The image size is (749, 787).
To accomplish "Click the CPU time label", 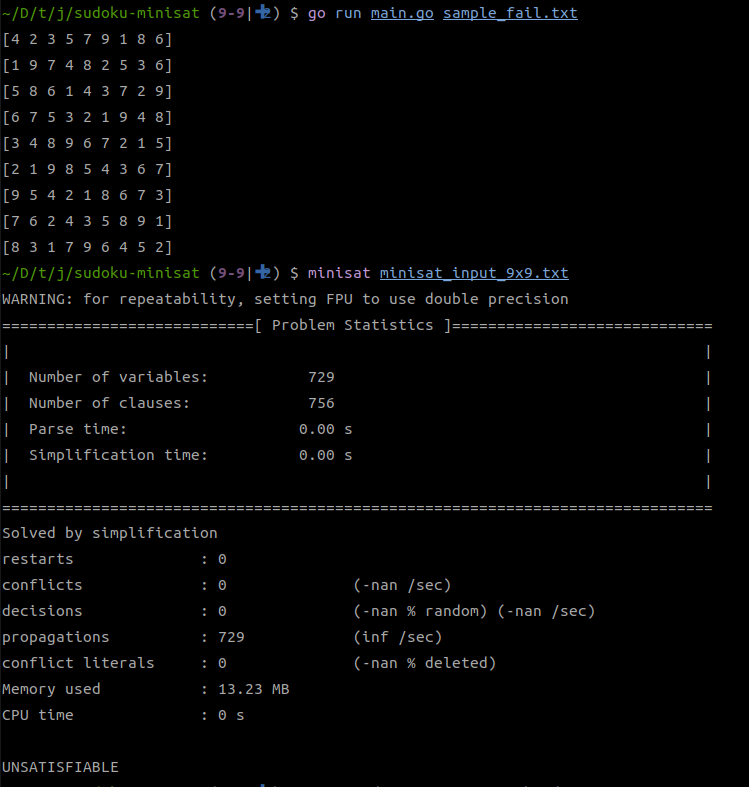I will point(38,715).
